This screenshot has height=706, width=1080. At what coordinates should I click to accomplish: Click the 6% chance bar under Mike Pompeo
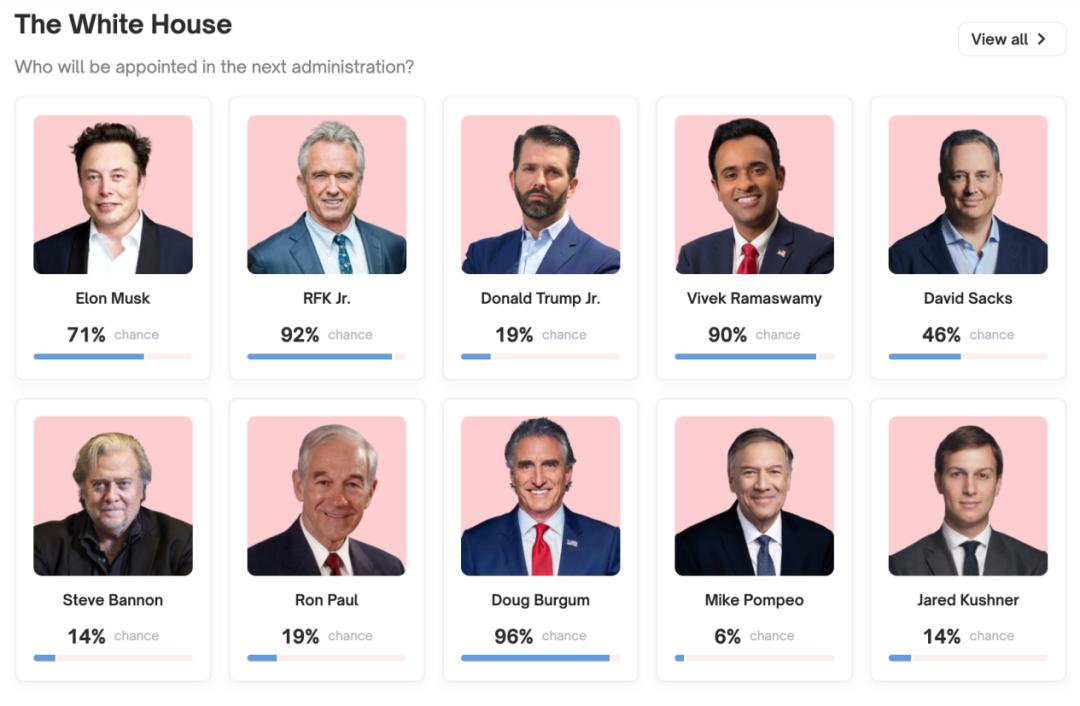[x=754, y=658]
